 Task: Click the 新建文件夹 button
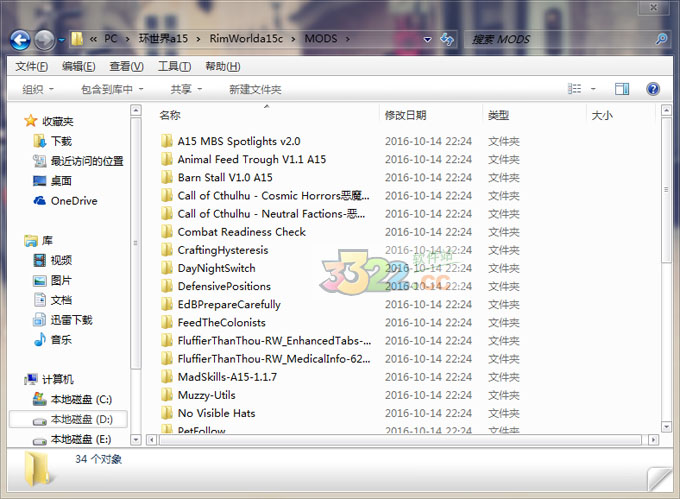tap(255, 89)
